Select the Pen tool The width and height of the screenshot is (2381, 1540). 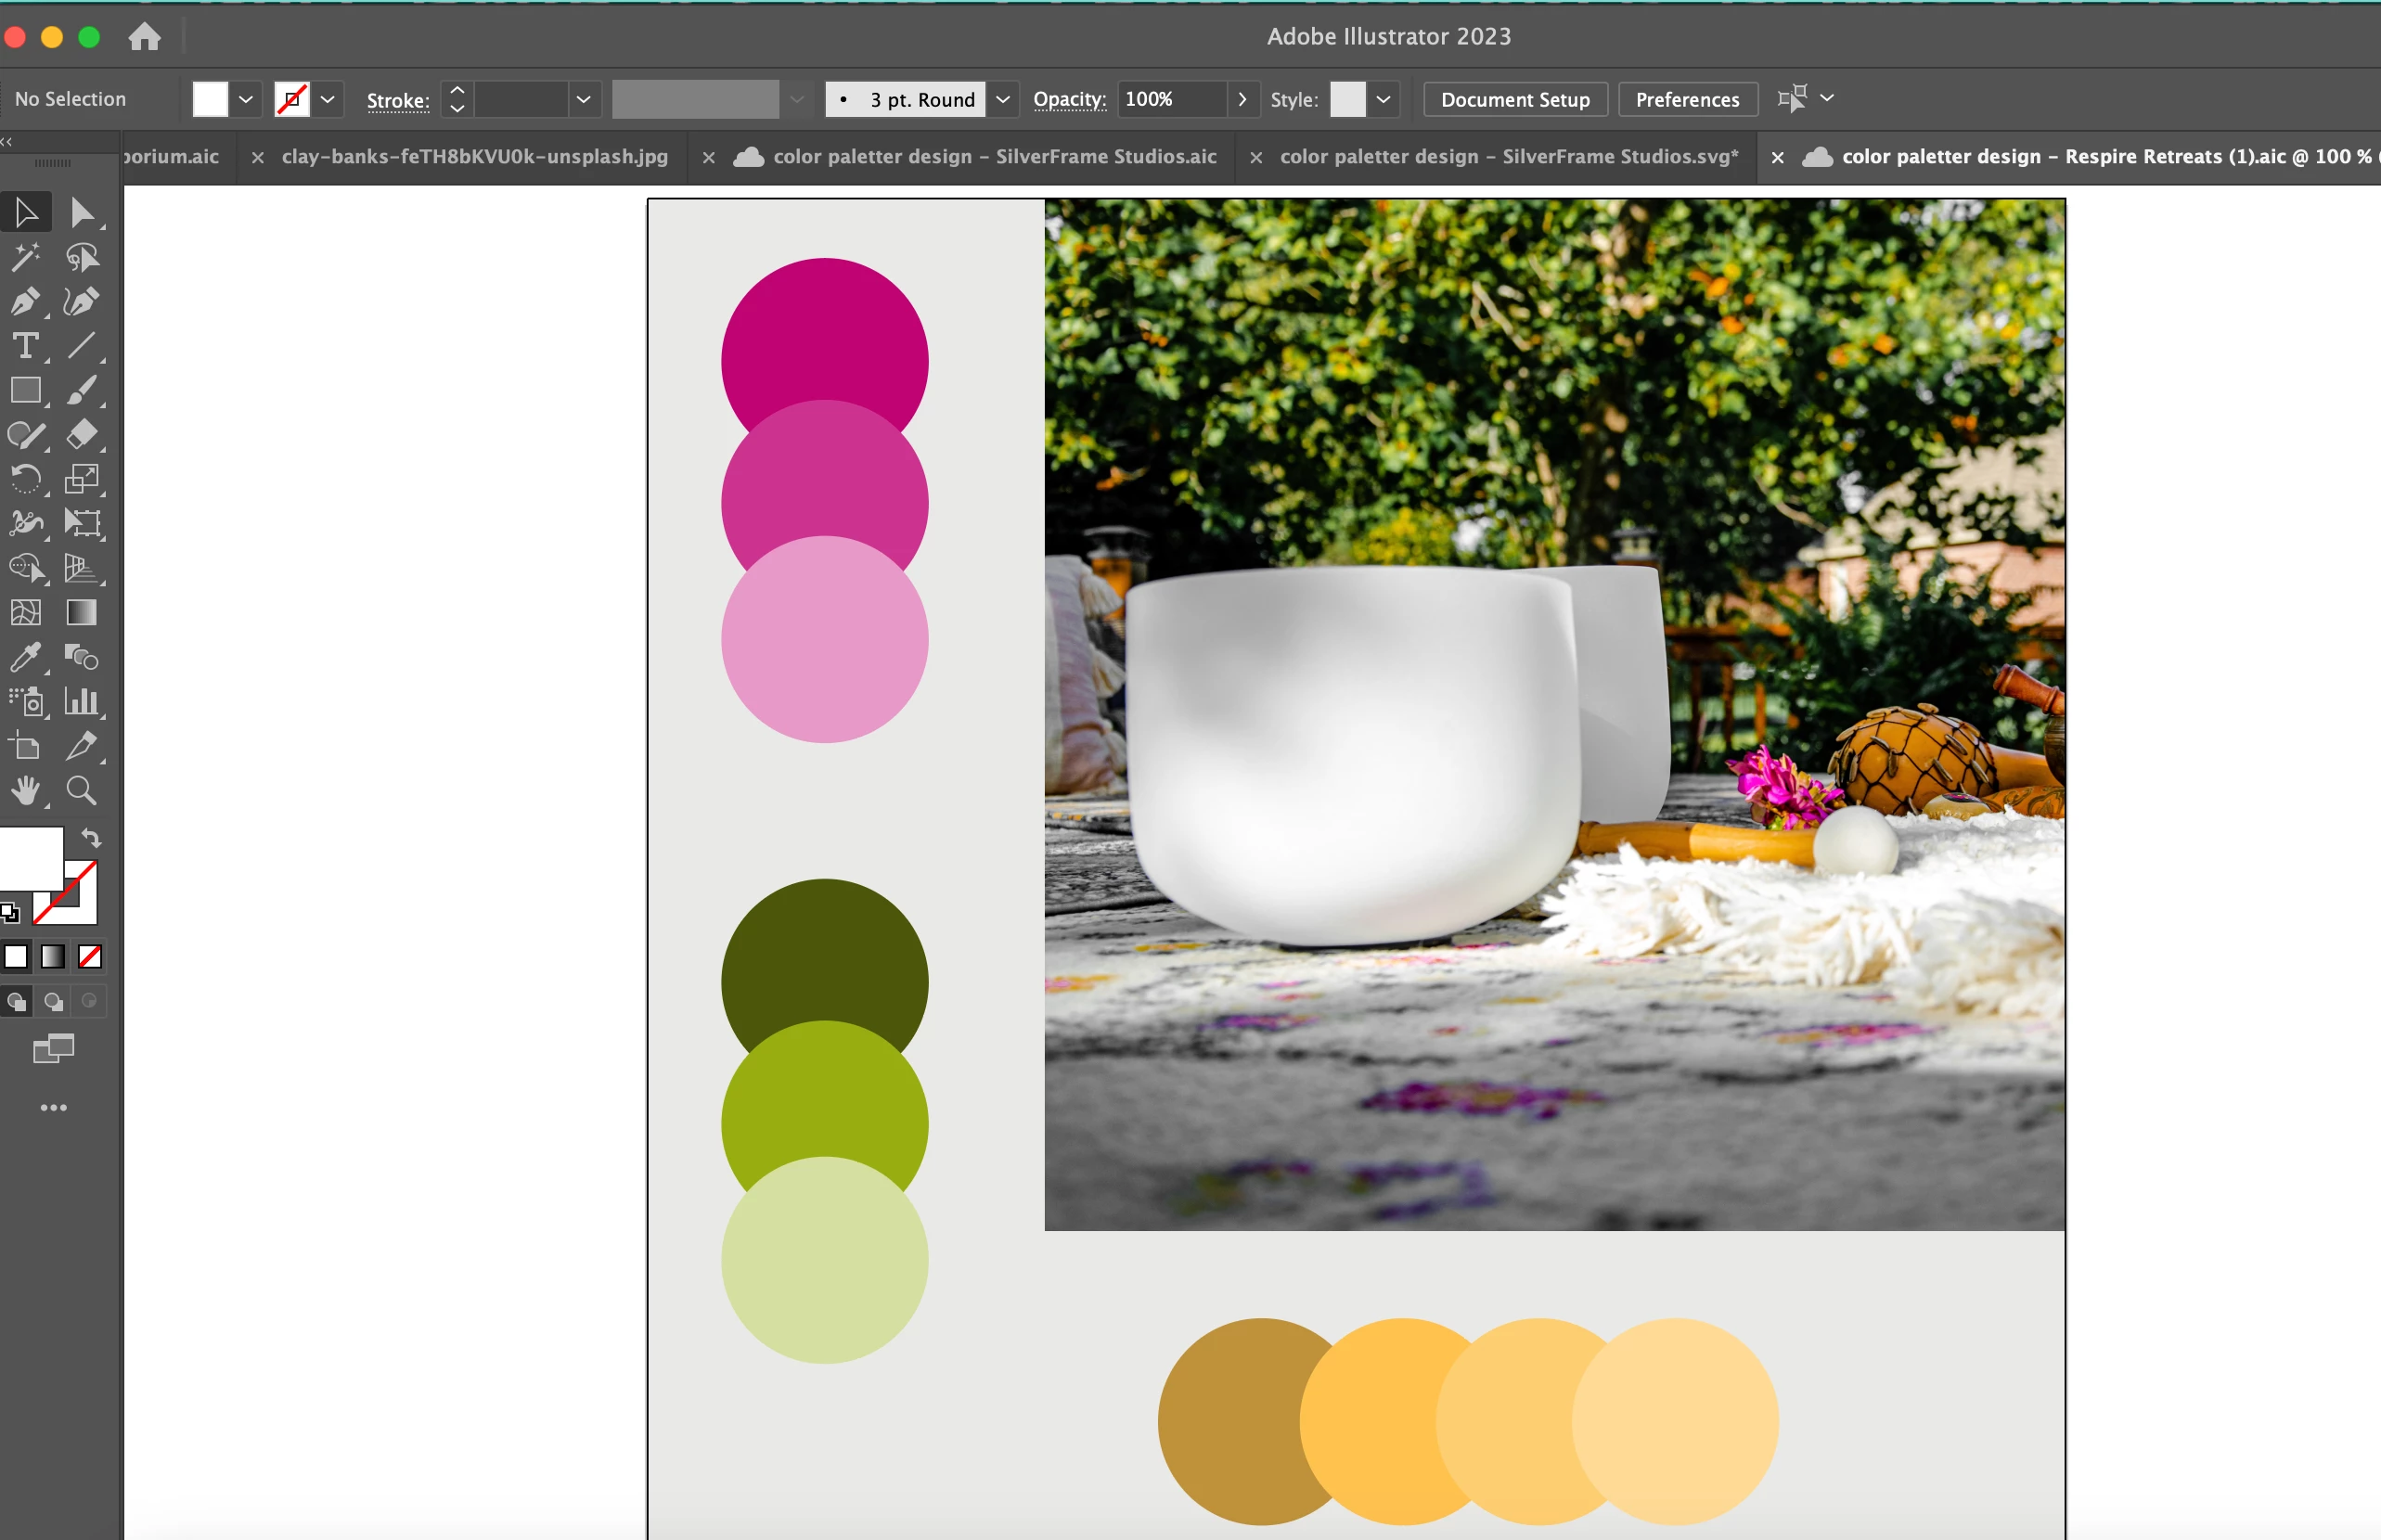[25, 302]
